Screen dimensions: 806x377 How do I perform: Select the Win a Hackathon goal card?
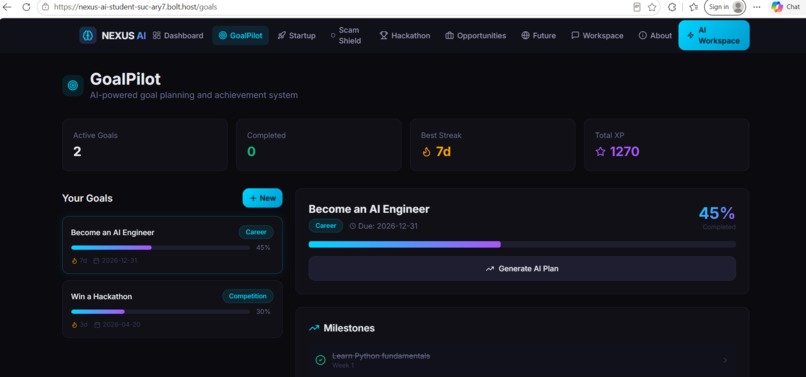click(172, 309)
